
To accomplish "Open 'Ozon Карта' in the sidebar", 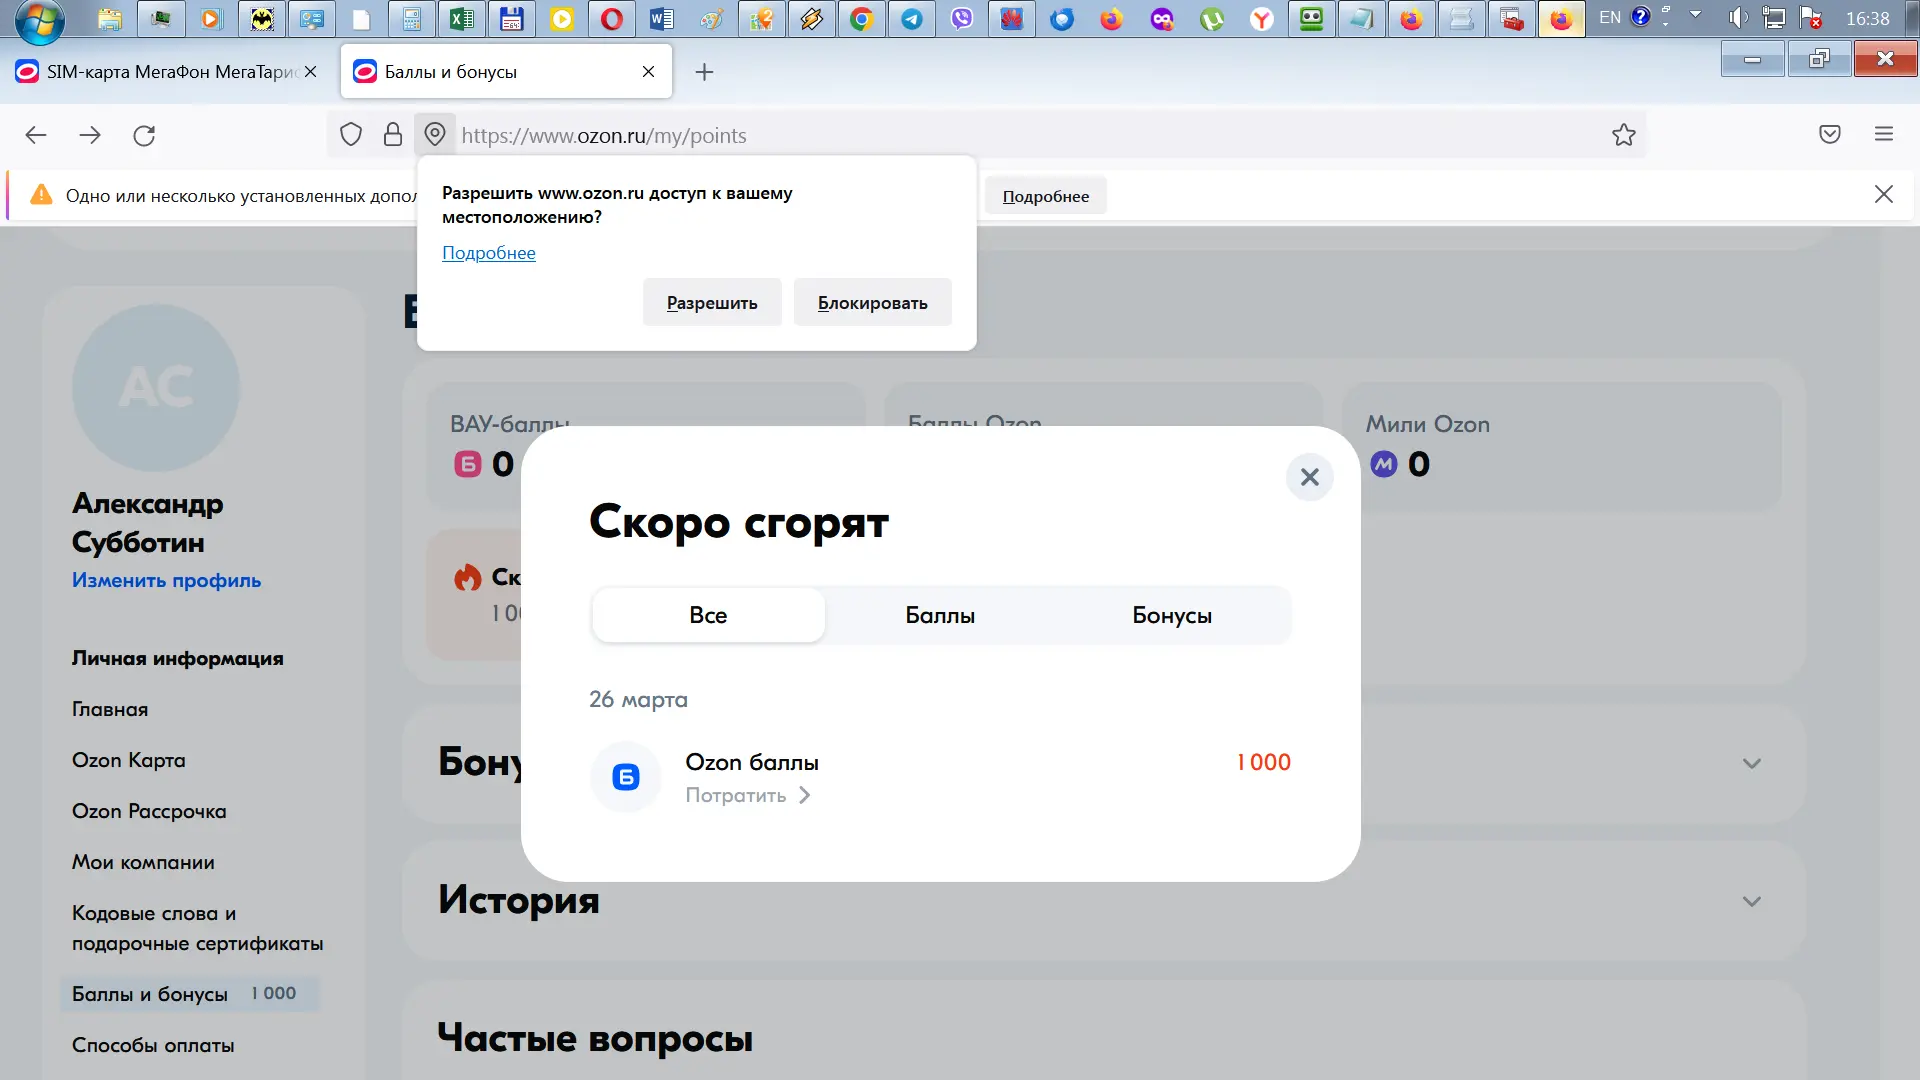I will coord(129,760).
